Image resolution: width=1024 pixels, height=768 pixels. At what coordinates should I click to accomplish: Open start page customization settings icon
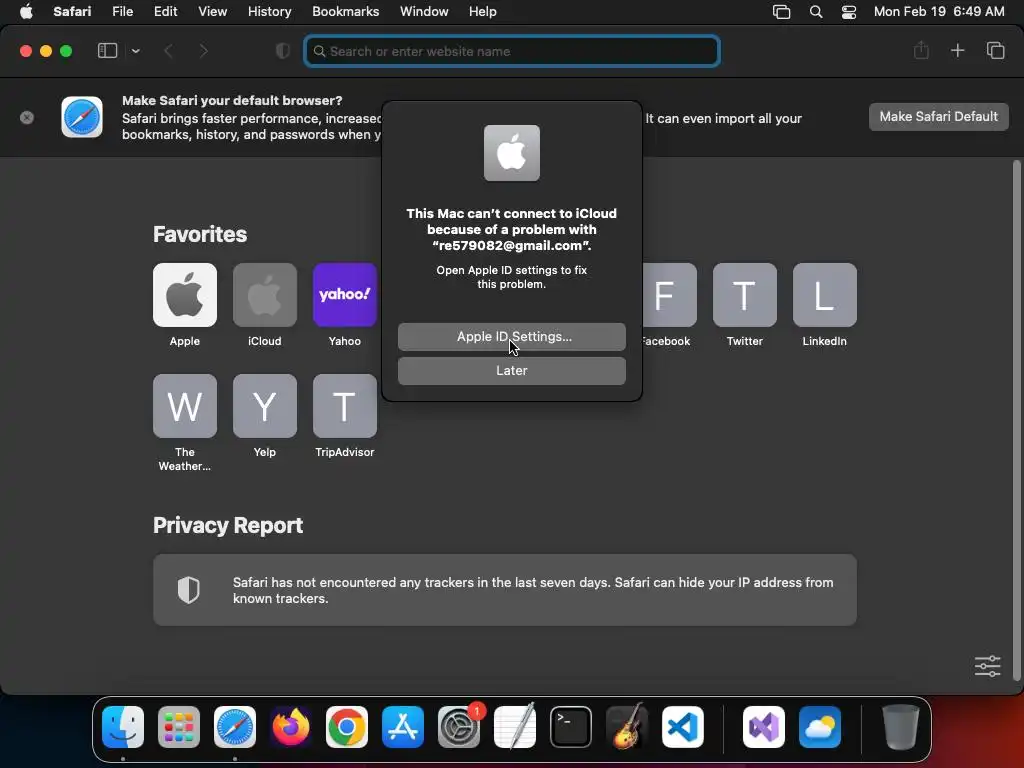pyautogui.click(x=987, y=666)
